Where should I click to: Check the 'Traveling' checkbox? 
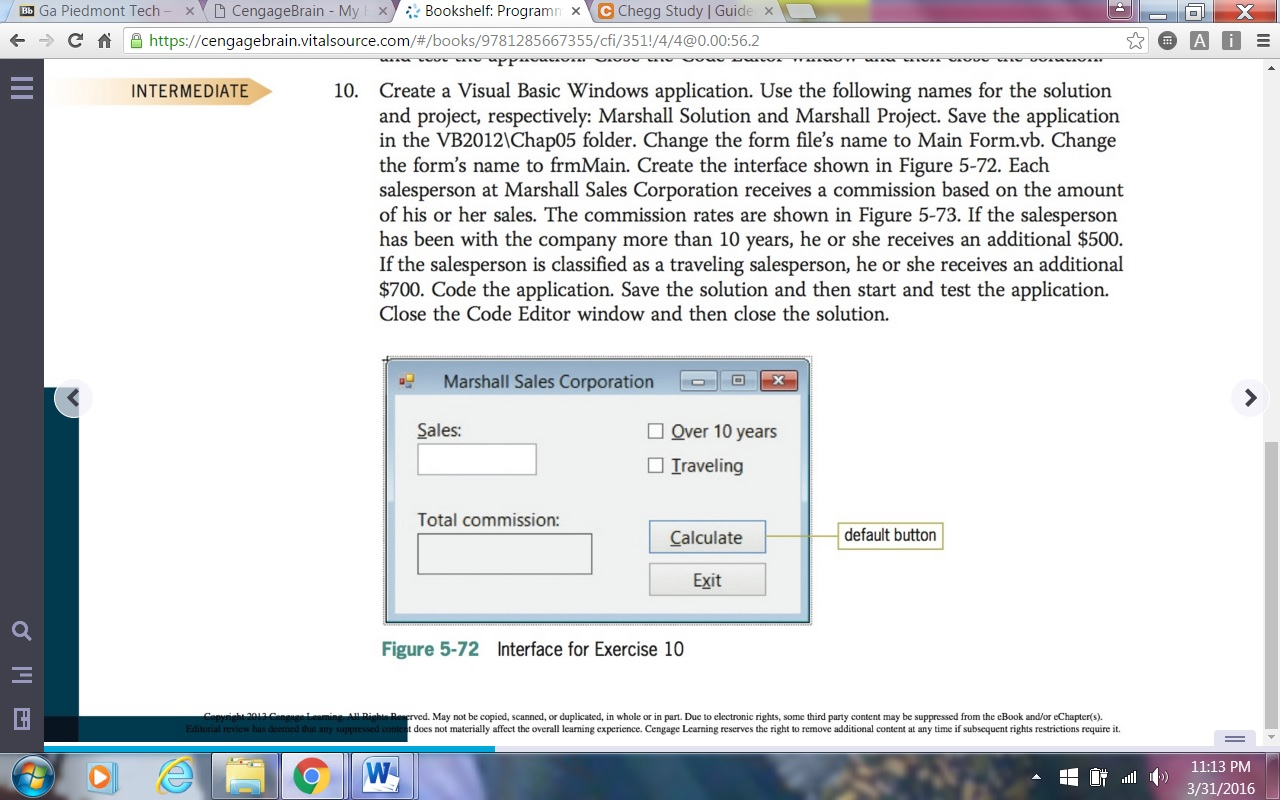[x=656, y=465]
